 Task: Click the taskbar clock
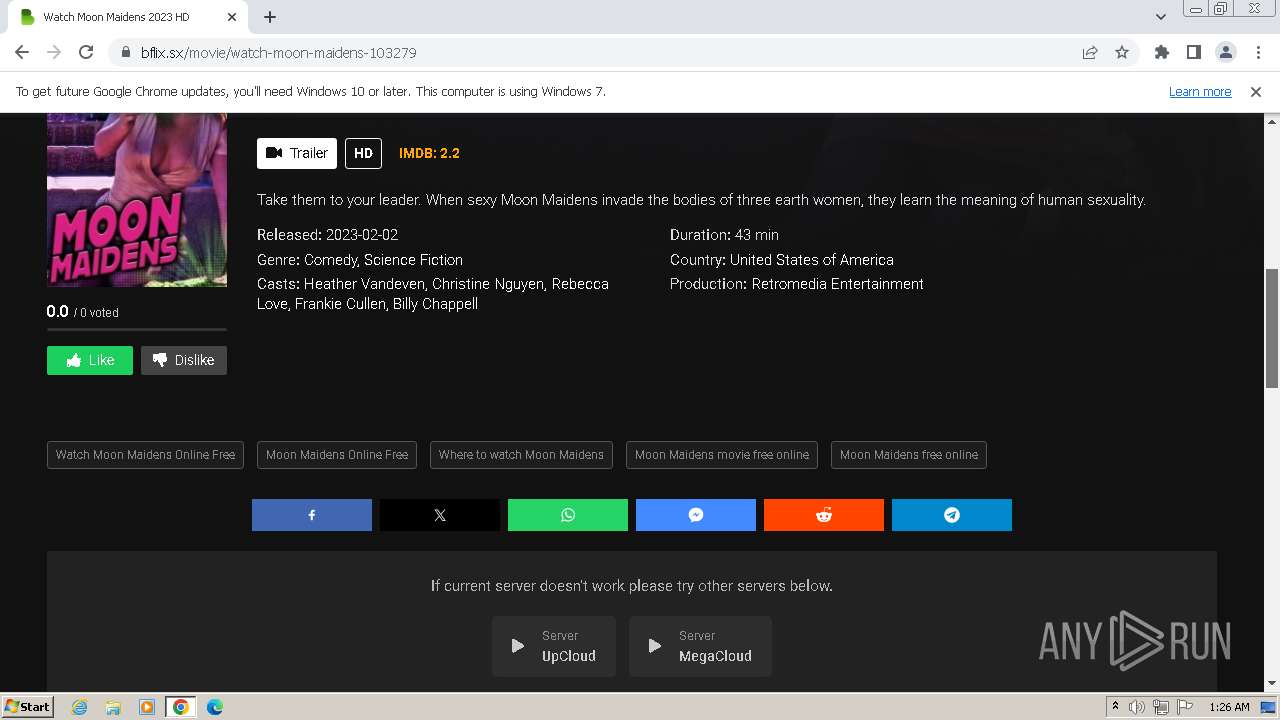tap(1229, 707)
